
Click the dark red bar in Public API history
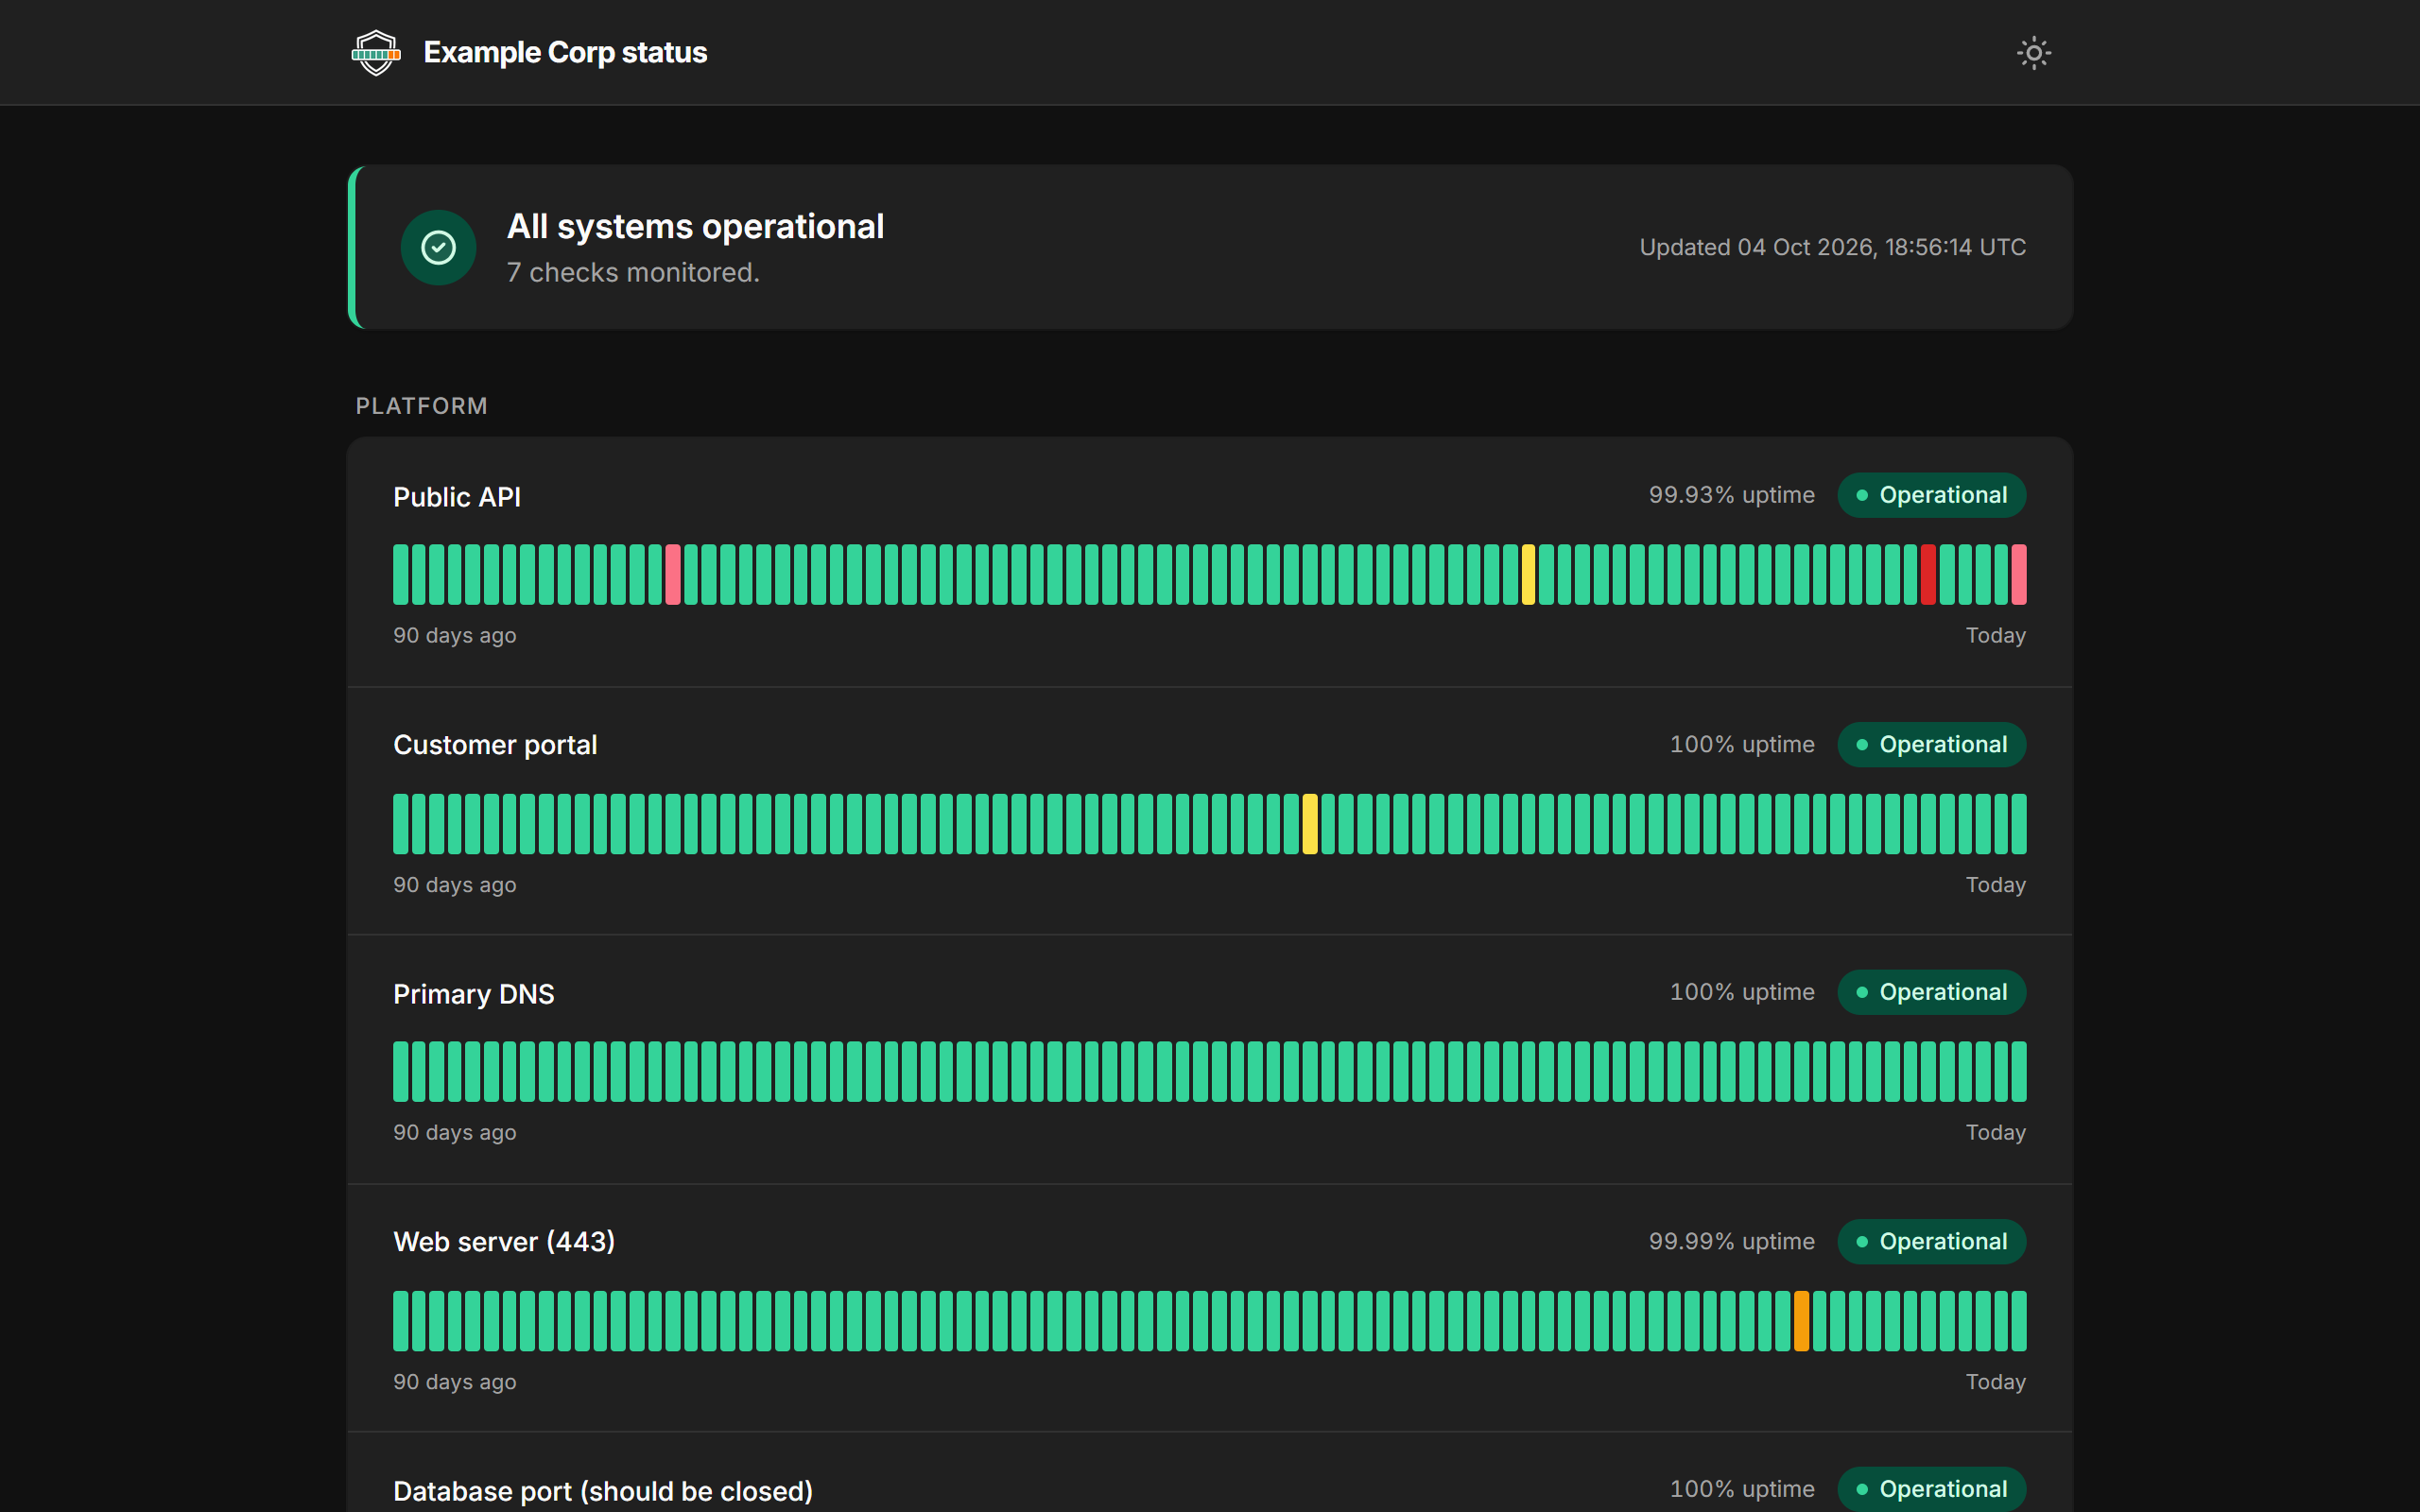click(1928, 574)
